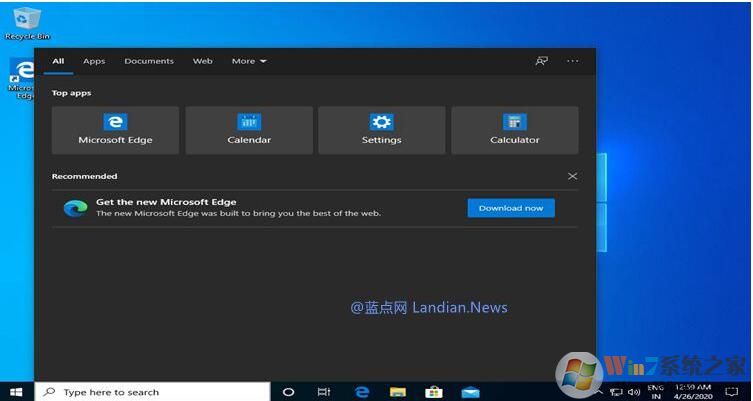Dismiss the Recommended section with X
753x401 pixels.
pos(572,176)
